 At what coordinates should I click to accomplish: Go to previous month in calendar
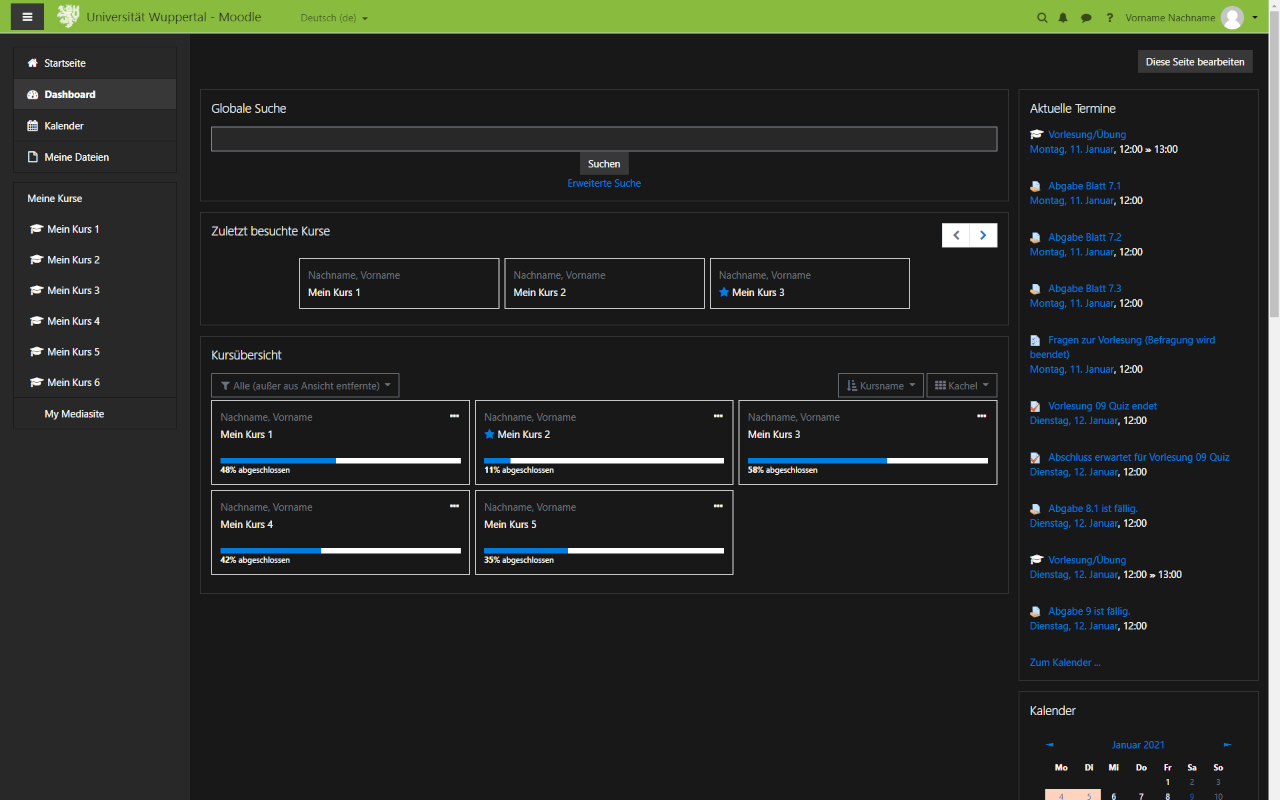click(1049, 745)
